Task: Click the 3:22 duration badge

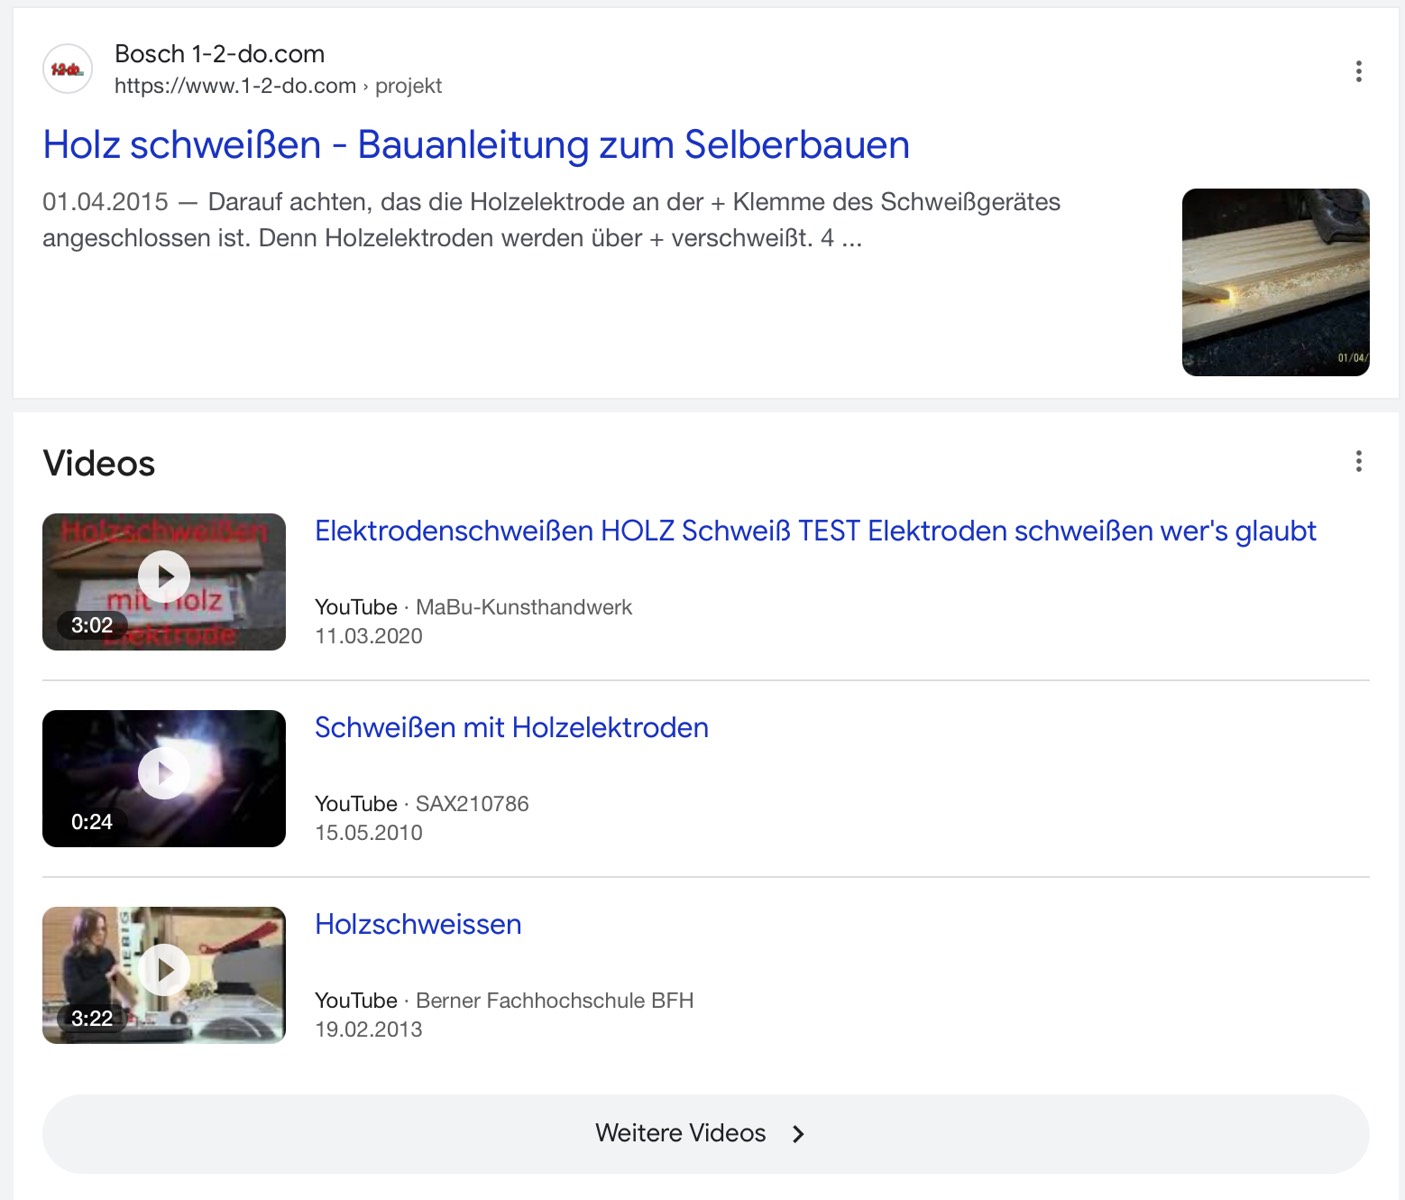Action: pos(91,1019)
